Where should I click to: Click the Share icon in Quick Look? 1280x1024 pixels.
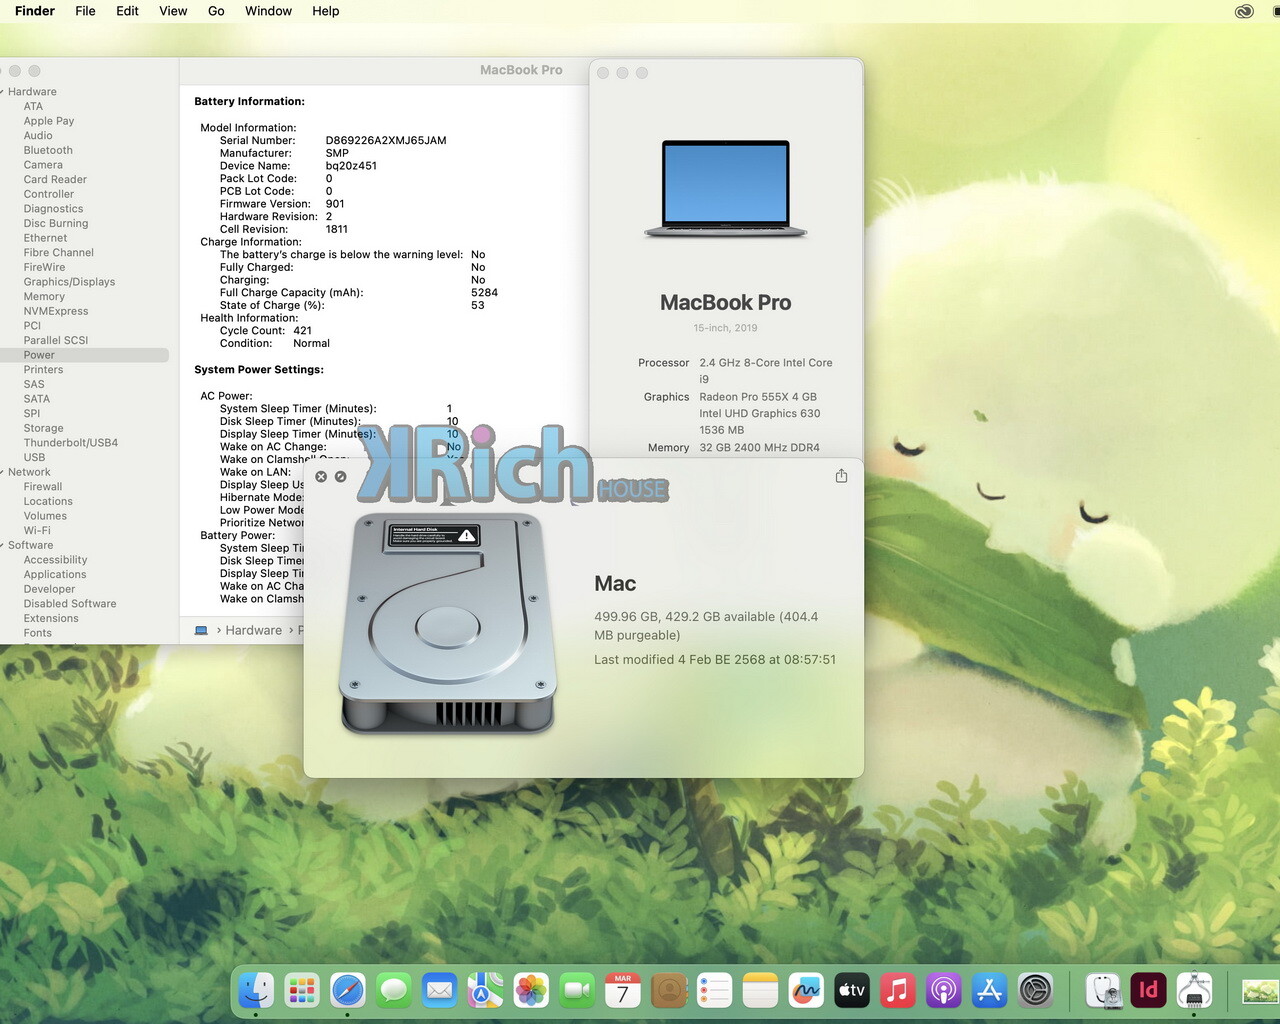coord(841,476)
